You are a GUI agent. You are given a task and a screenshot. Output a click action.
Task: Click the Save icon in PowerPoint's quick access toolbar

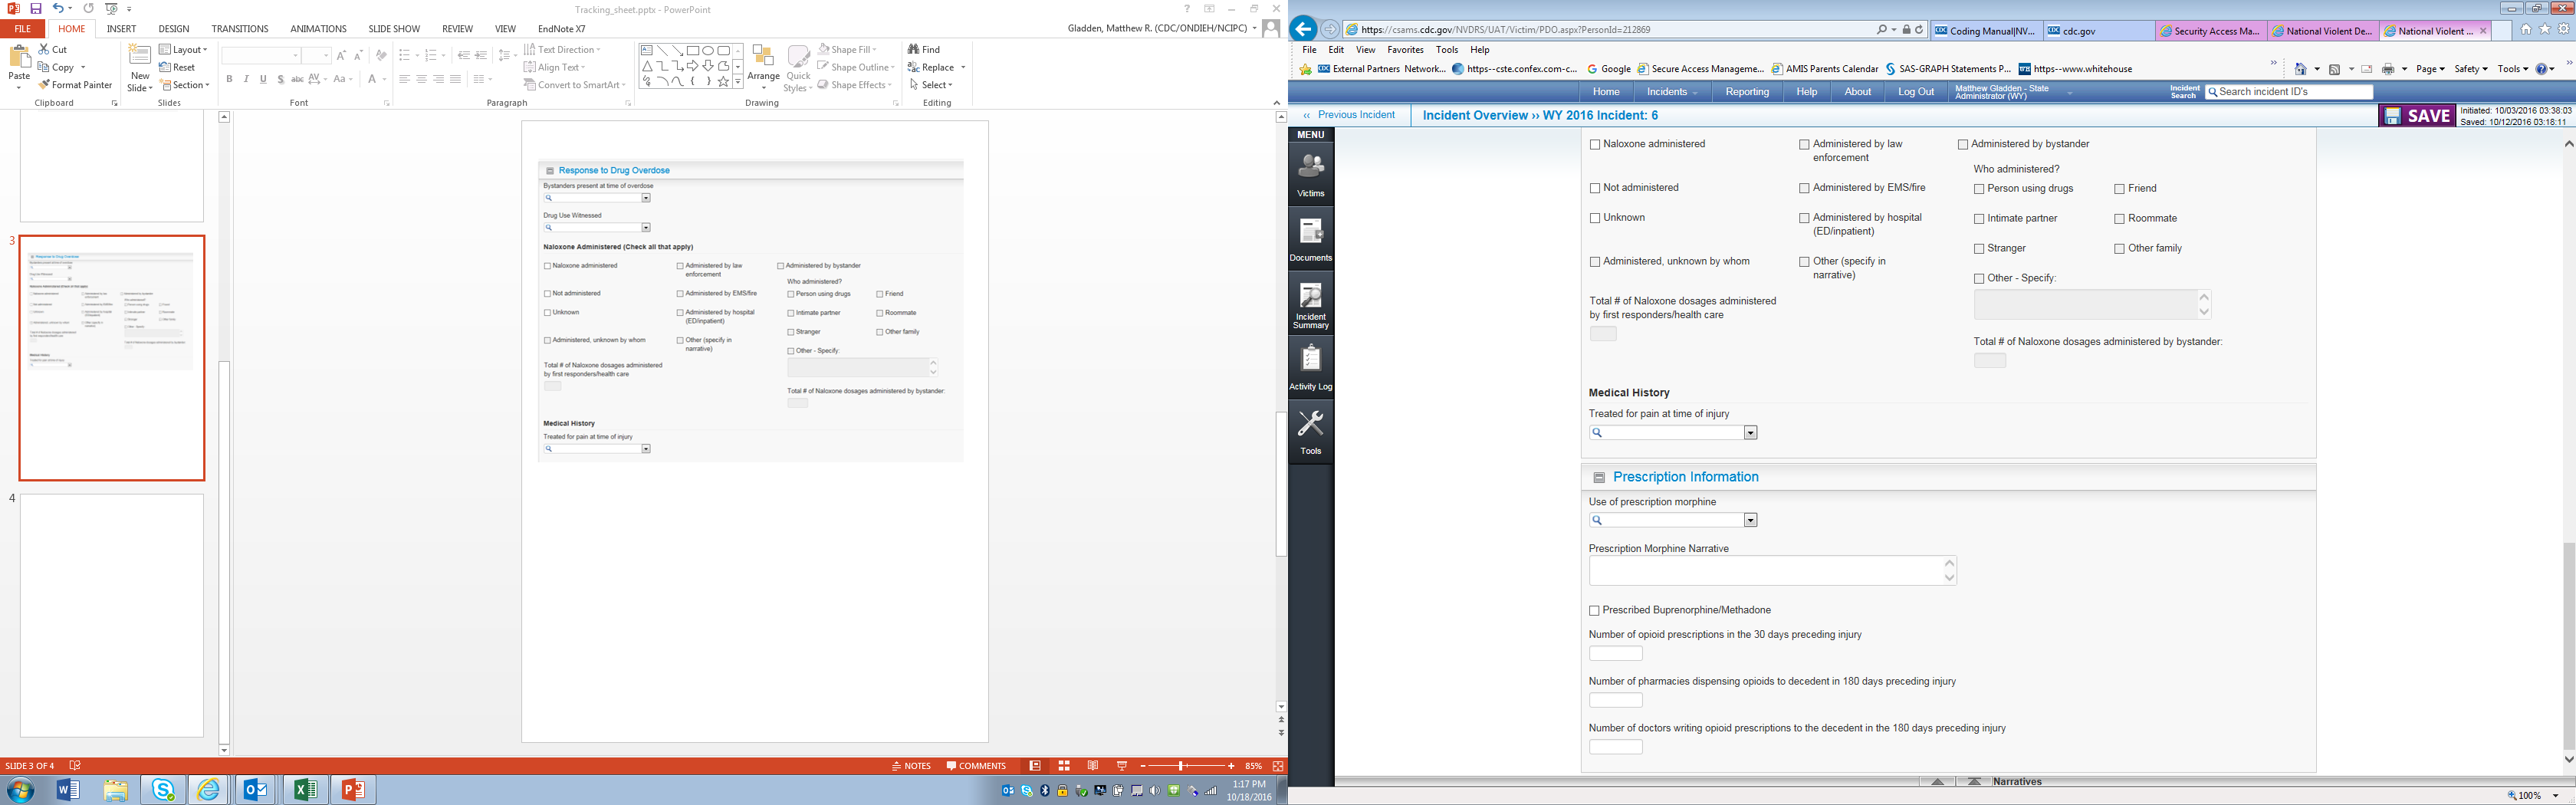click(36, 8)
